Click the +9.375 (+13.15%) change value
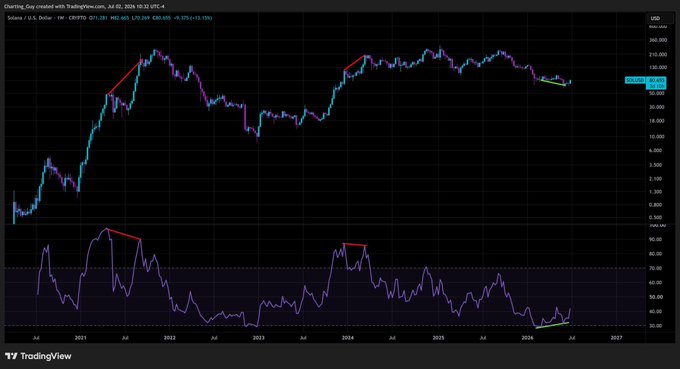Viewport: 680px width, 369px height. click(193, 18)
